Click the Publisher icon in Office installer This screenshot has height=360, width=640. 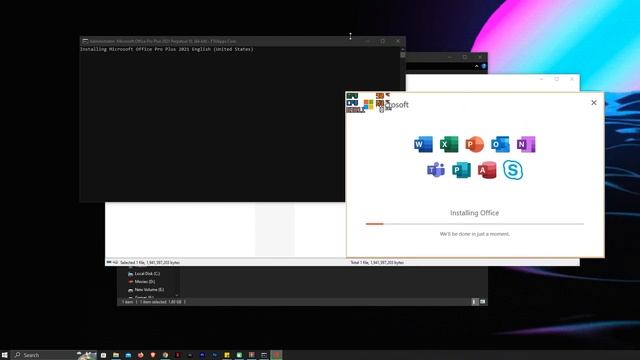(x=461, y=170)
